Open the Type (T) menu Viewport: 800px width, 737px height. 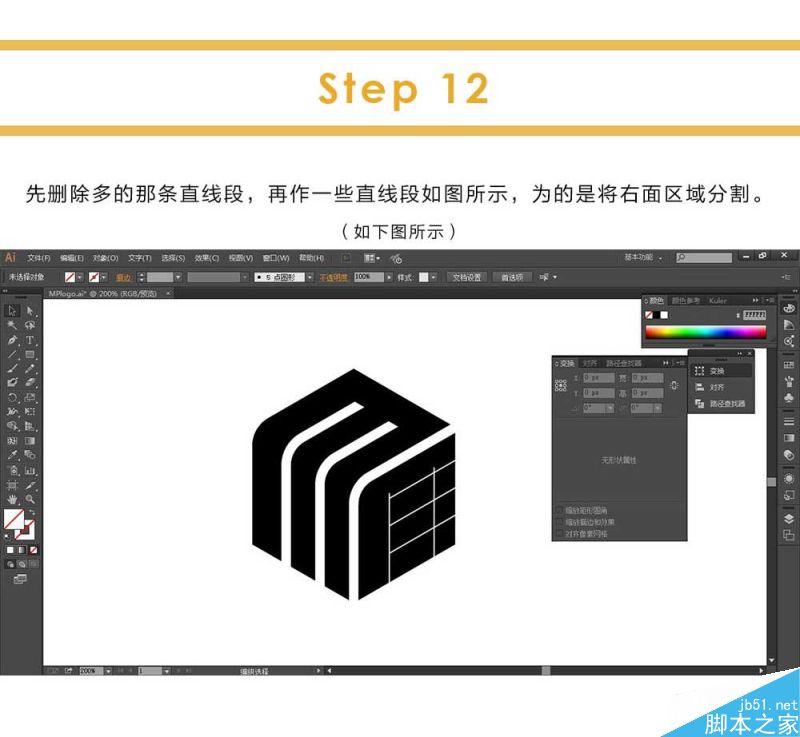point(140,258)
